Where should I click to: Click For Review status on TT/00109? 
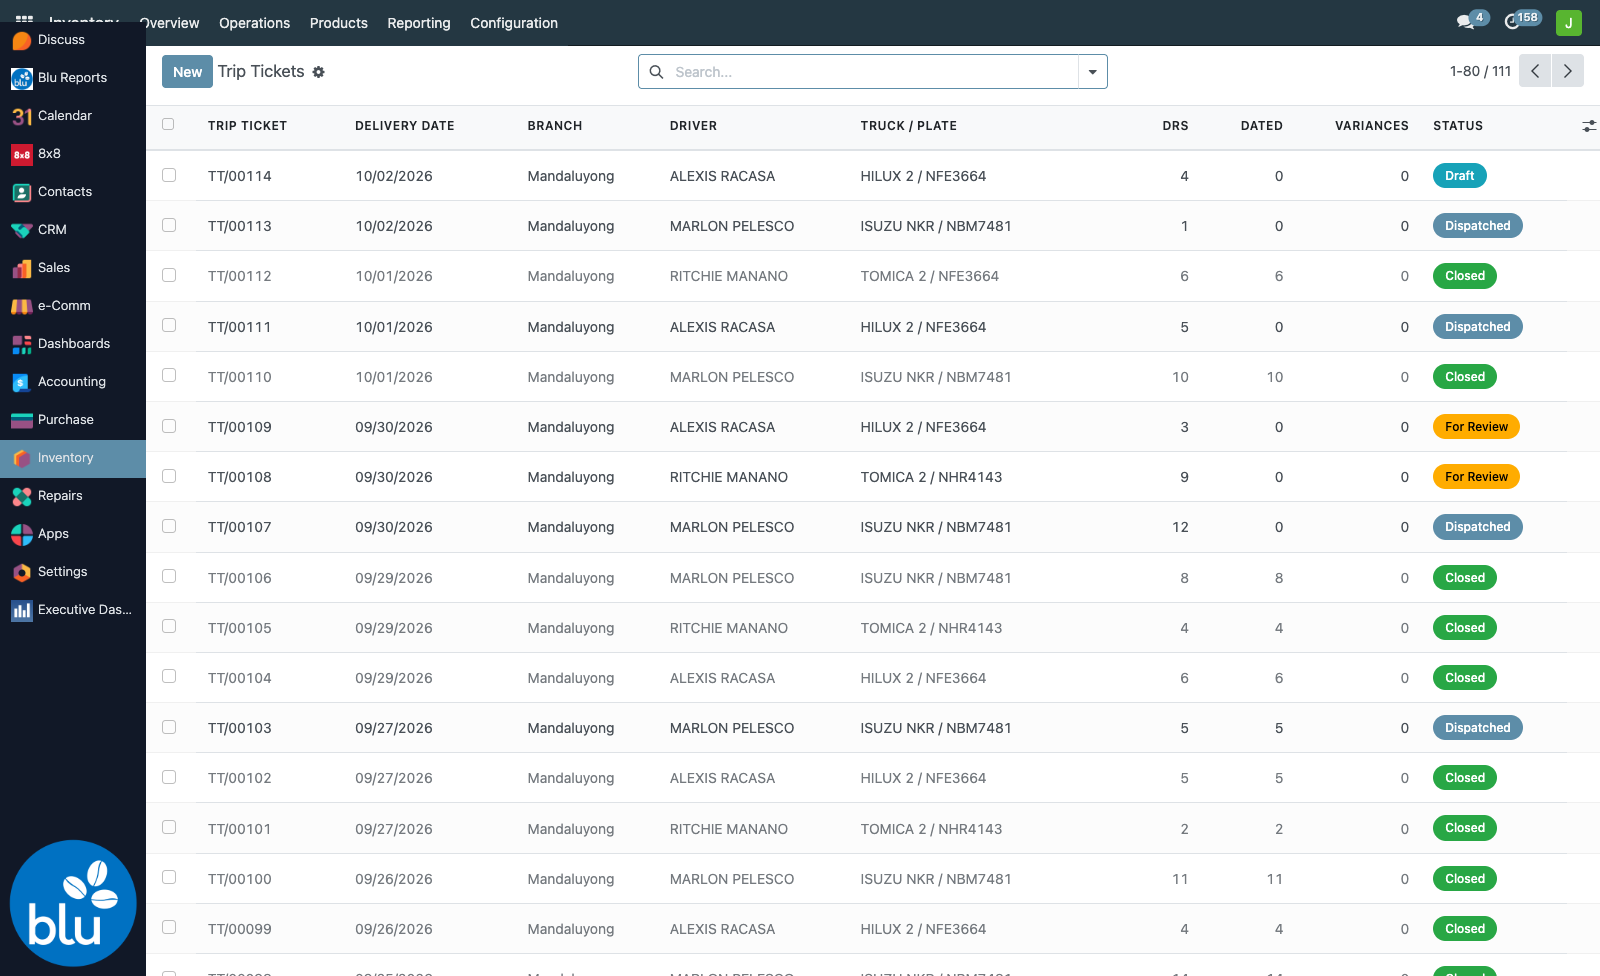tap(1476, 427)
